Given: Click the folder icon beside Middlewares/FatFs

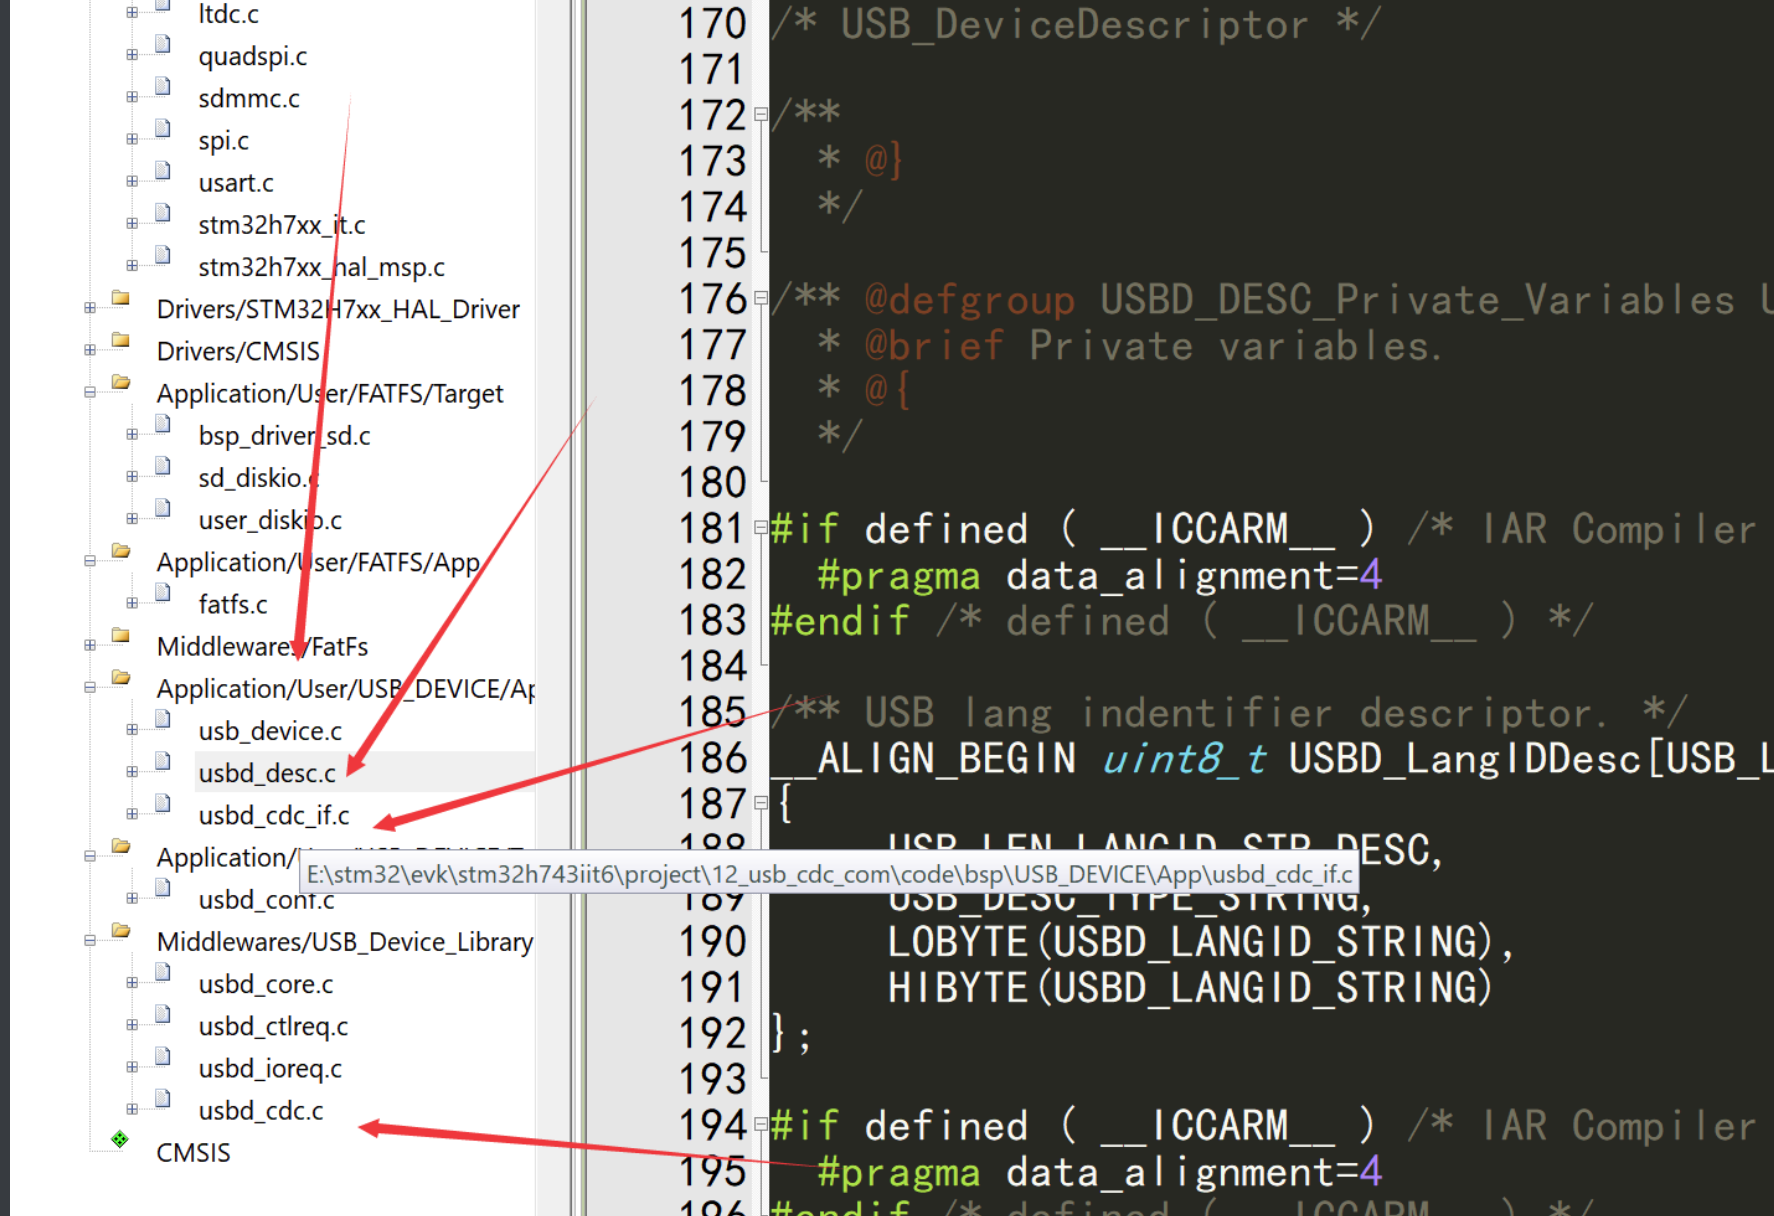Looking at the screenshot, I should (x=120, y=635).
